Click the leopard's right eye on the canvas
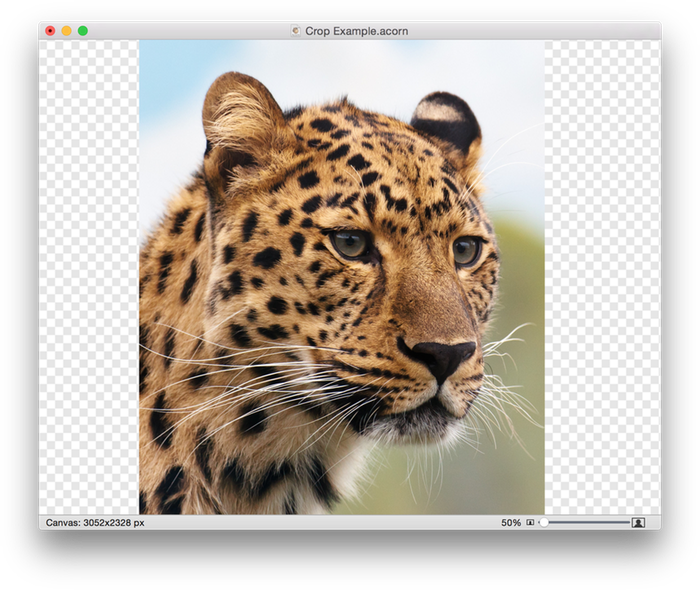This screenshot has height=590, width=700. [x=466, y=250]
